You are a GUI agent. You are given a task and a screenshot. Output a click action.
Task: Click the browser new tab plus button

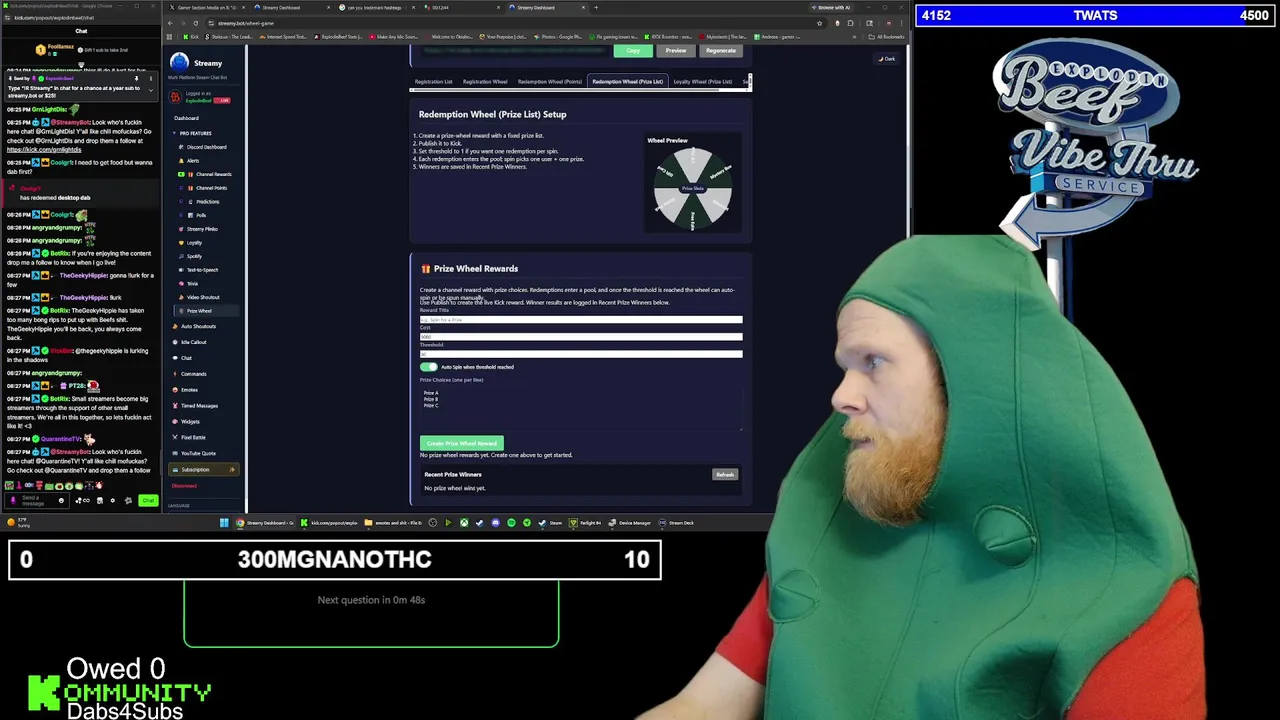[x=596, y=8]
